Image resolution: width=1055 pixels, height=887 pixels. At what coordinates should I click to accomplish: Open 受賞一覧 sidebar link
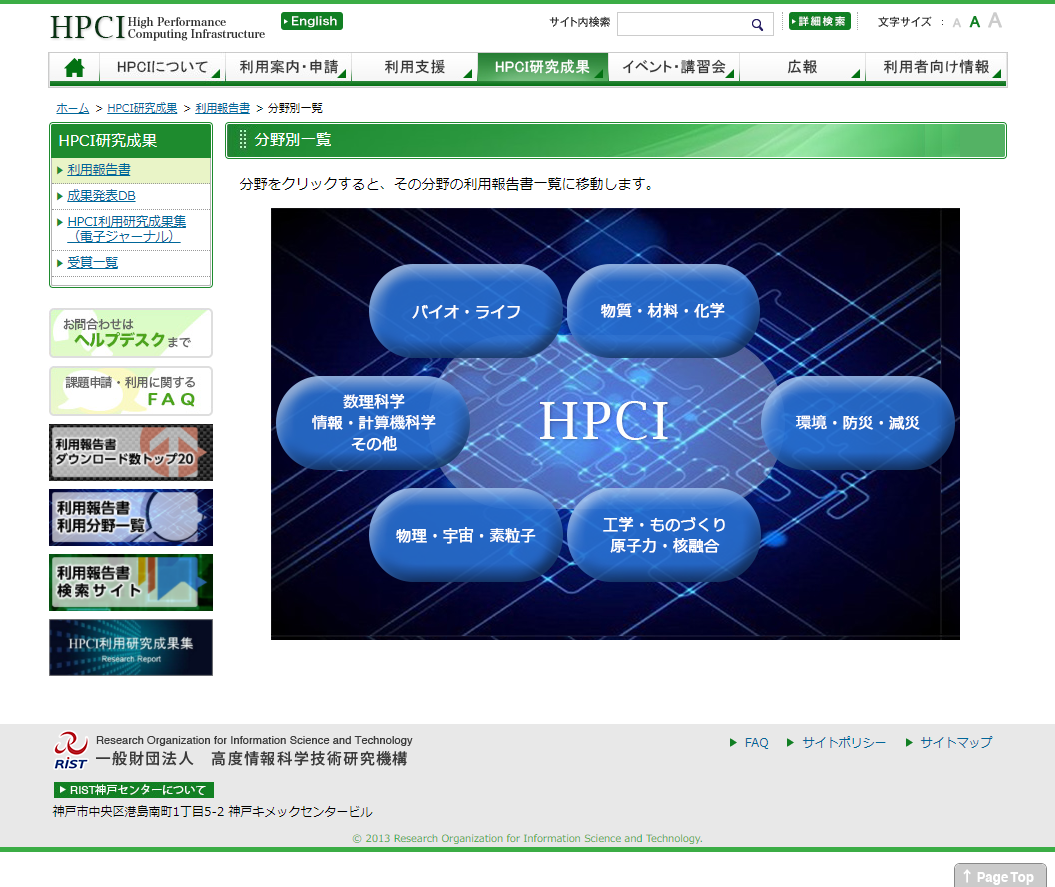tap(93, 262)
